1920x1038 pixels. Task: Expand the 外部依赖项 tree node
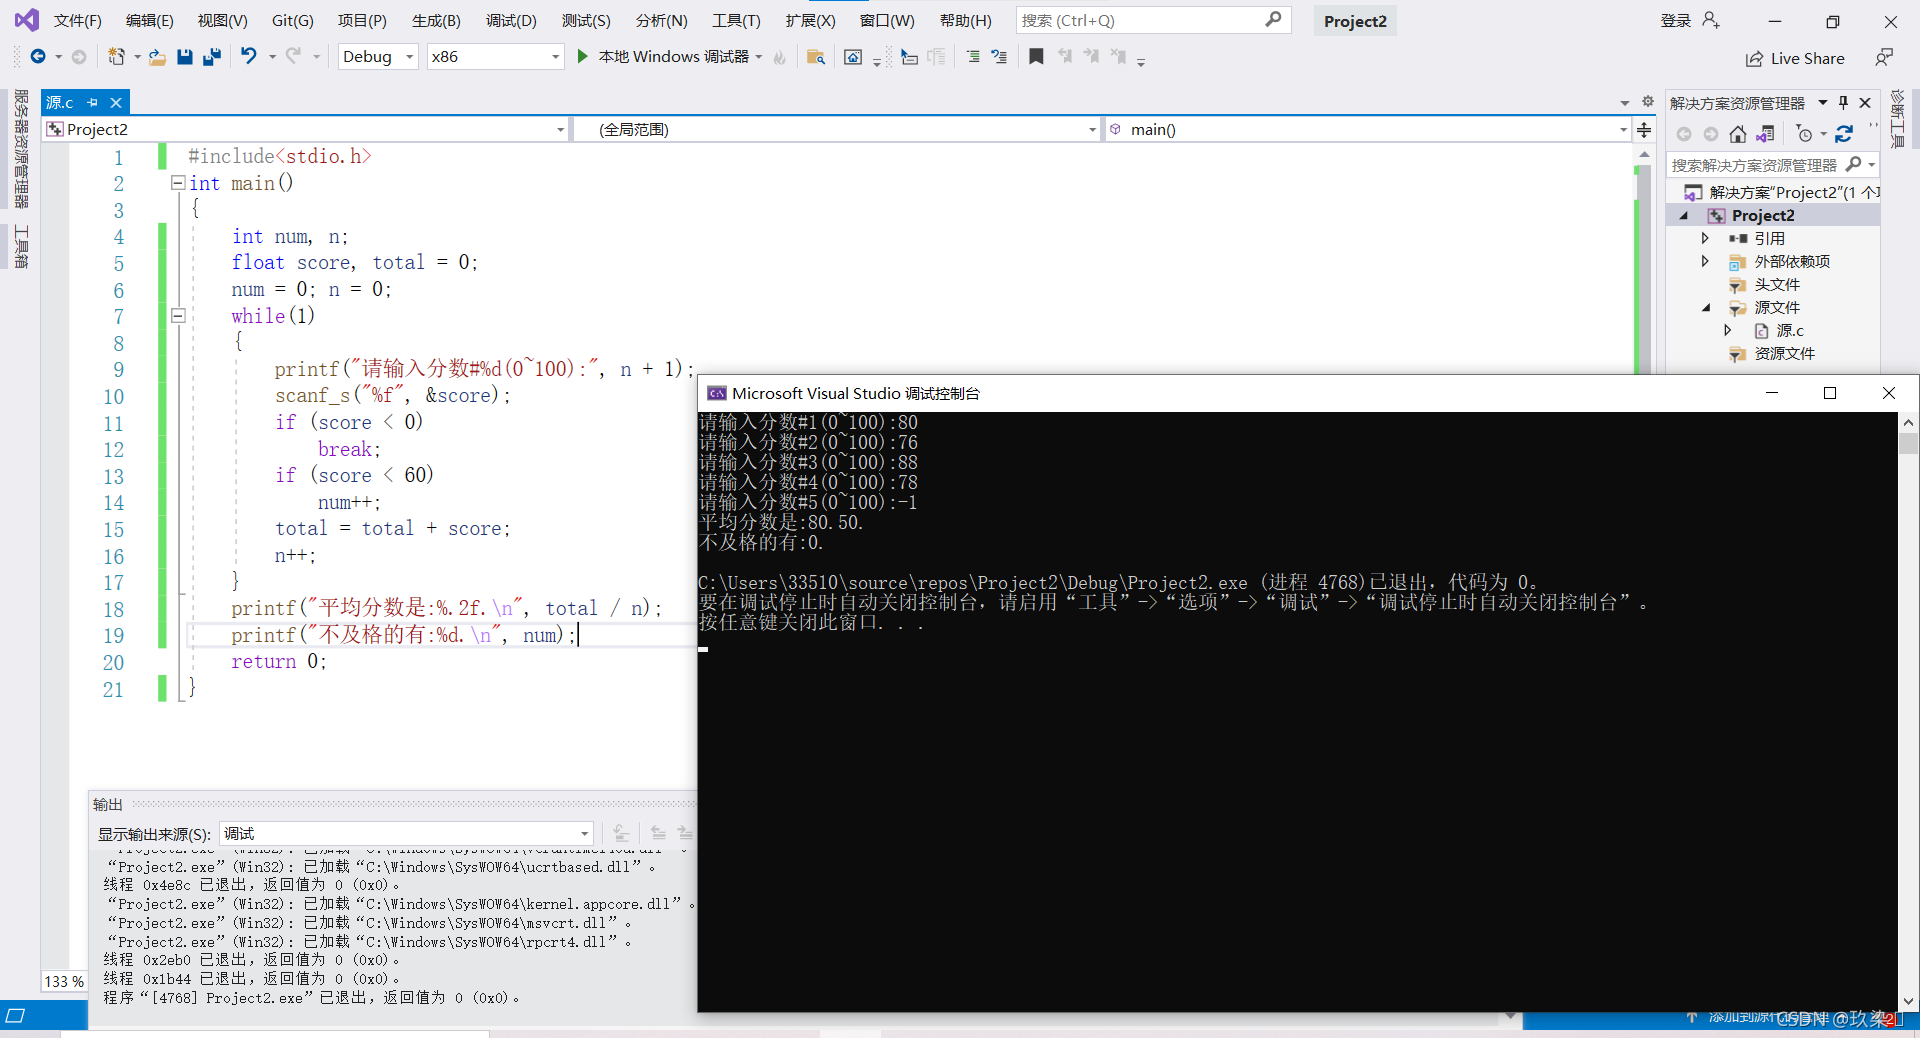pos(1706,262)
